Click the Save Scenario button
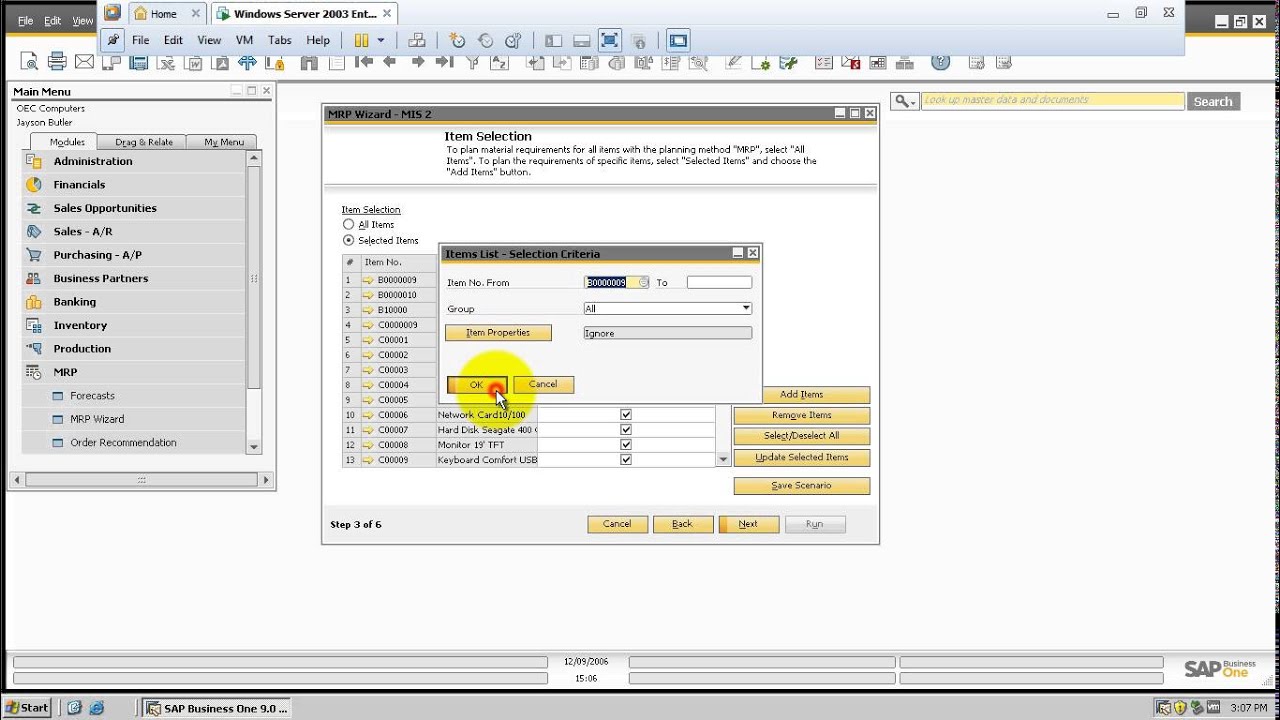The image size is (1280, 720). coord(801,486)
